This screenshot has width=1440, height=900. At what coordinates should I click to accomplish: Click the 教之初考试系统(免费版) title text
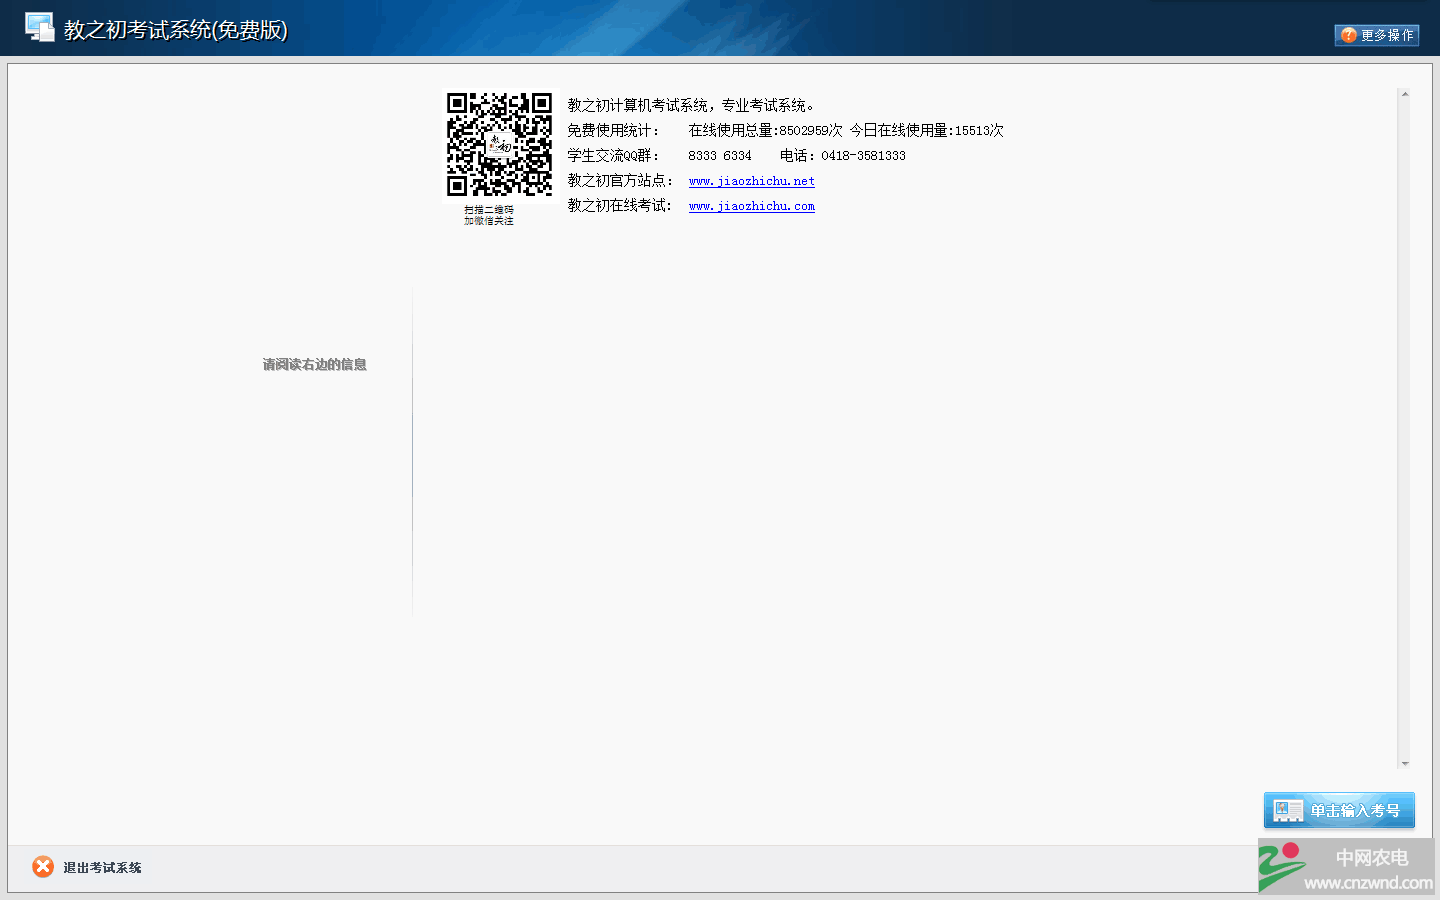176,30
